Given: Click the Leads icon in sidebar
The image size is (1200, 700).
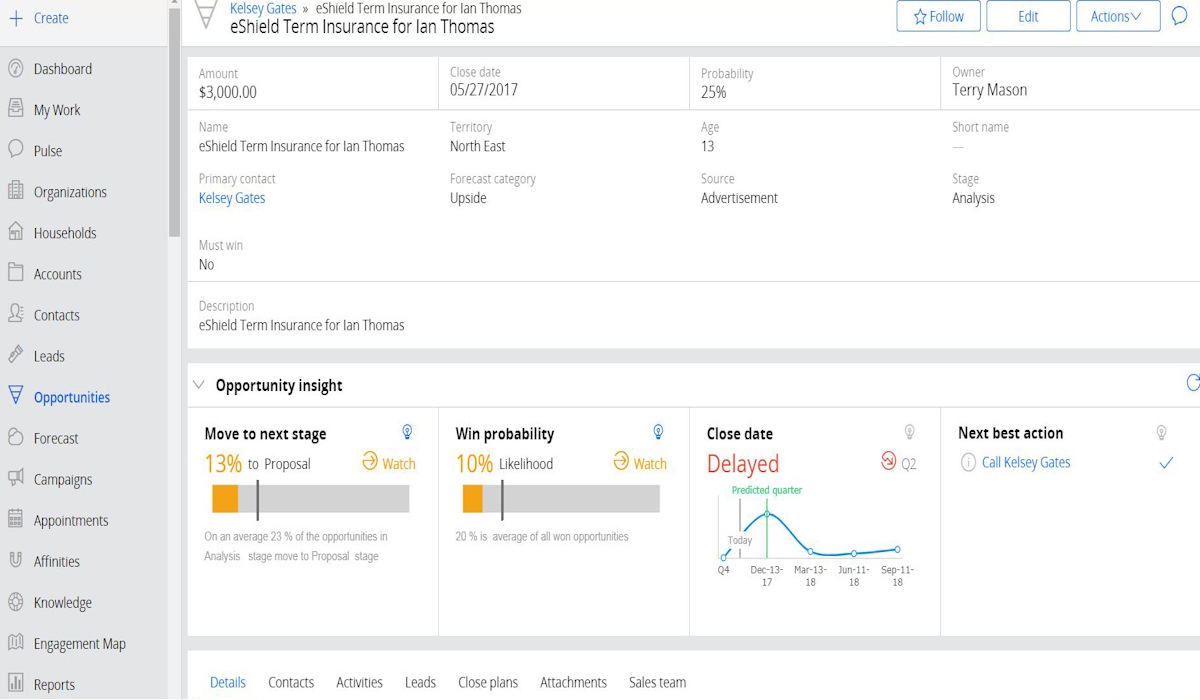Looking at the screenshot, I should [x=15, y=355].
